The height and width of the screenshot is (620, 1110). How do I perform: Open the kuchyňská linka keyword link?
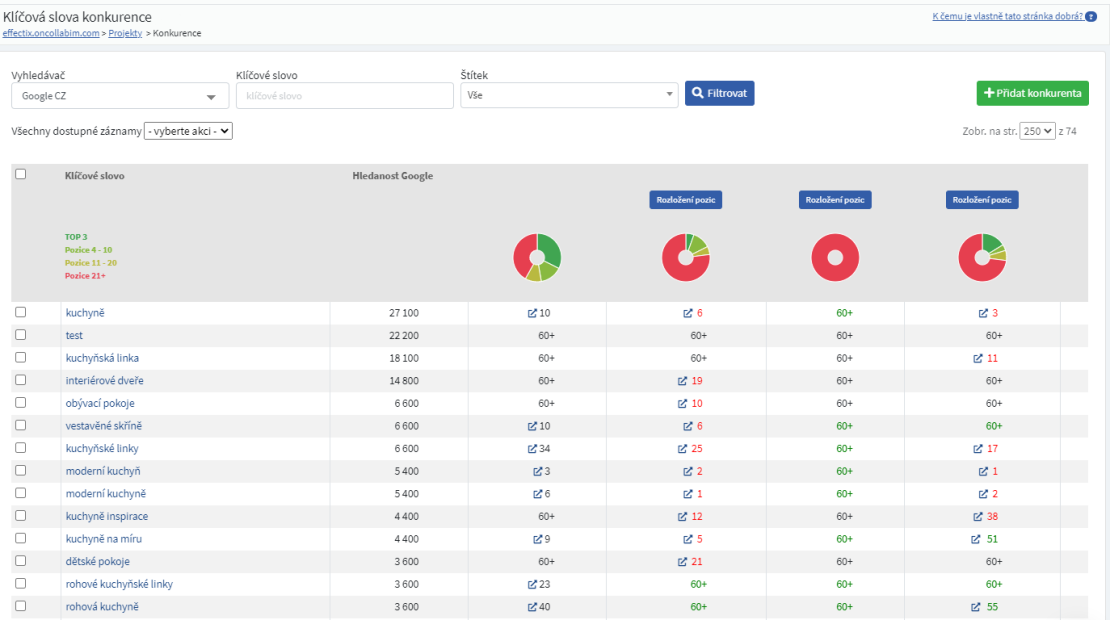[102, 358]
